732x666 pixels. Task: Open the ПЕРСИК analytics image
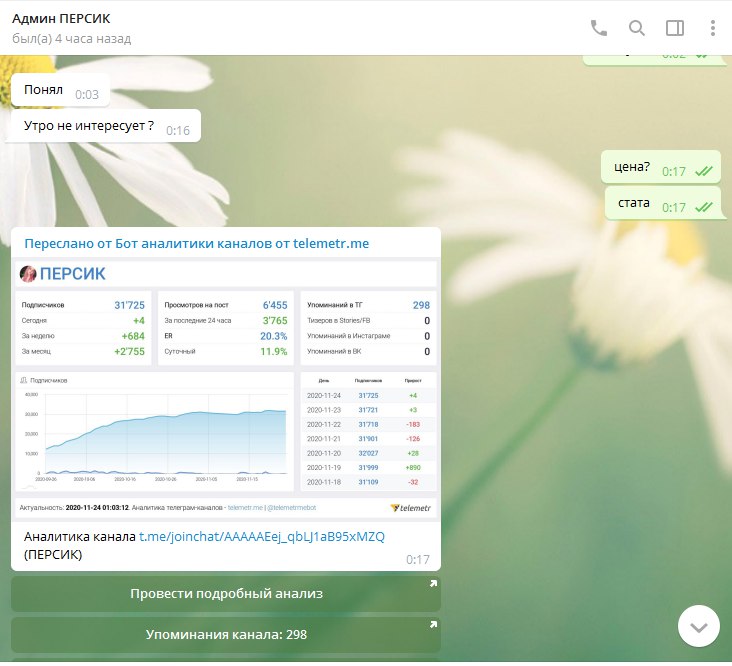226,389
